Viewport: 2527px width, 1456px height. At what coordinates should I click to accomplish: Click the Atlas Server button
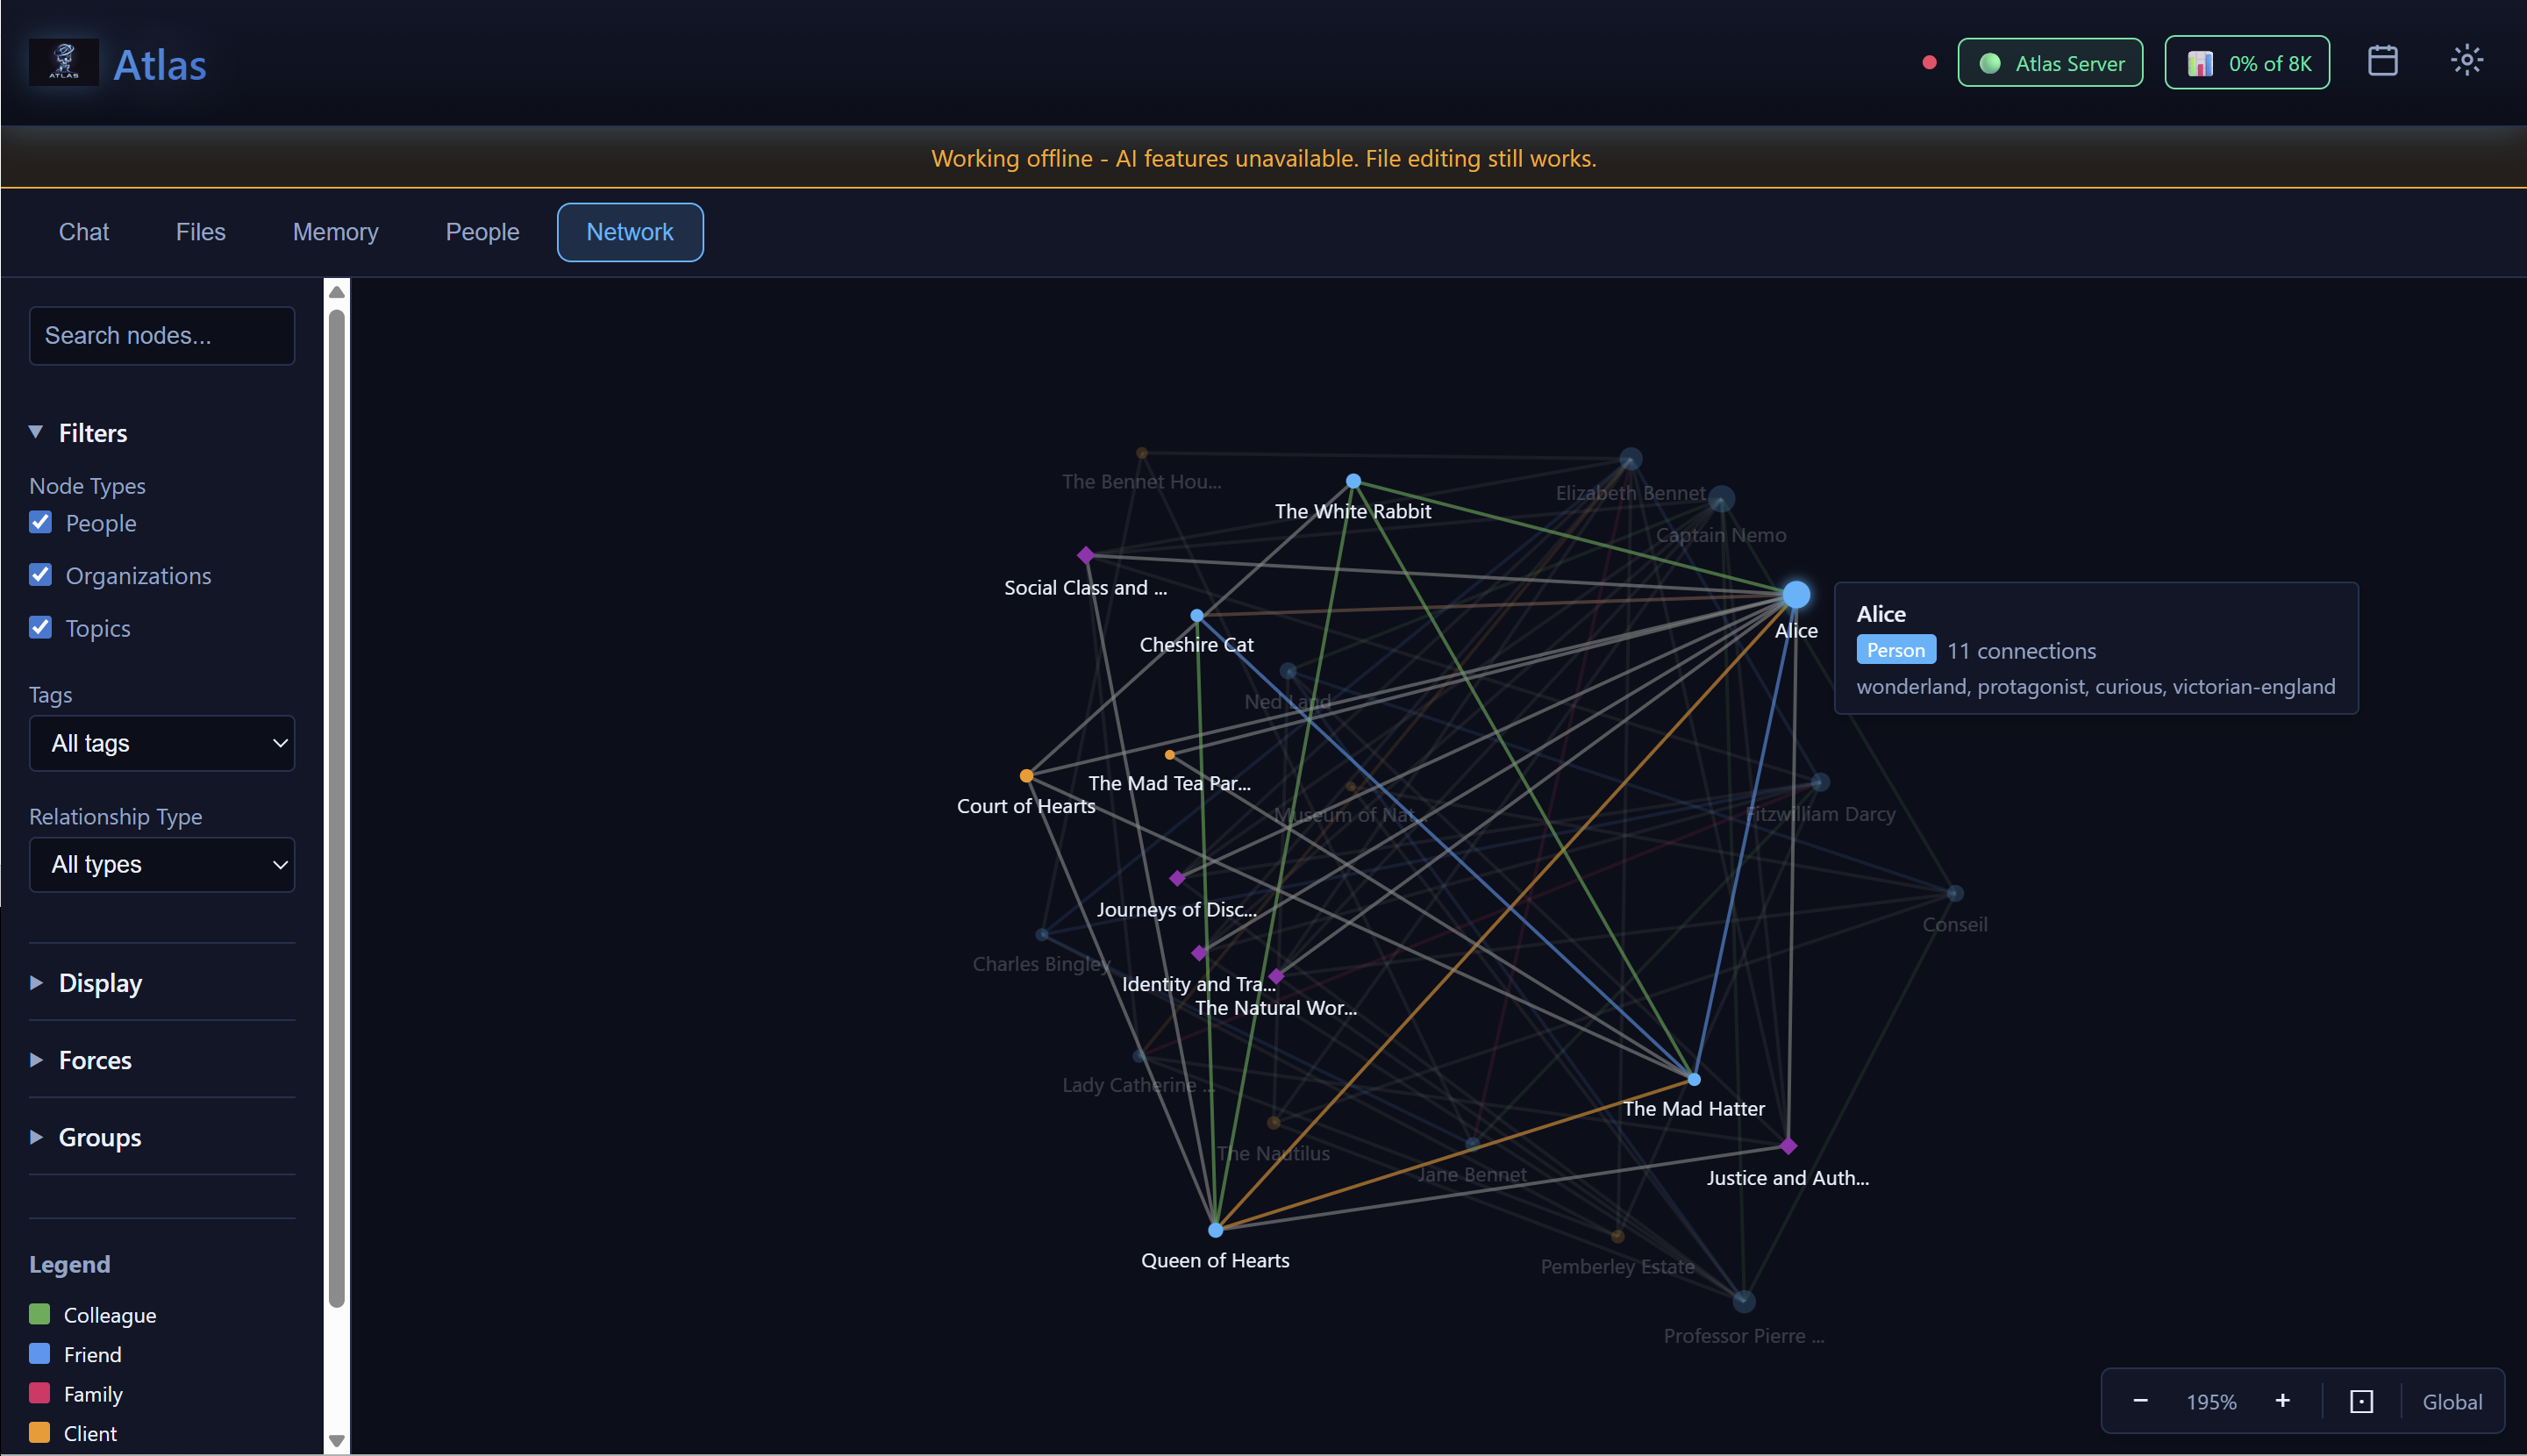pyautogui.click(x=2049, y=62)
